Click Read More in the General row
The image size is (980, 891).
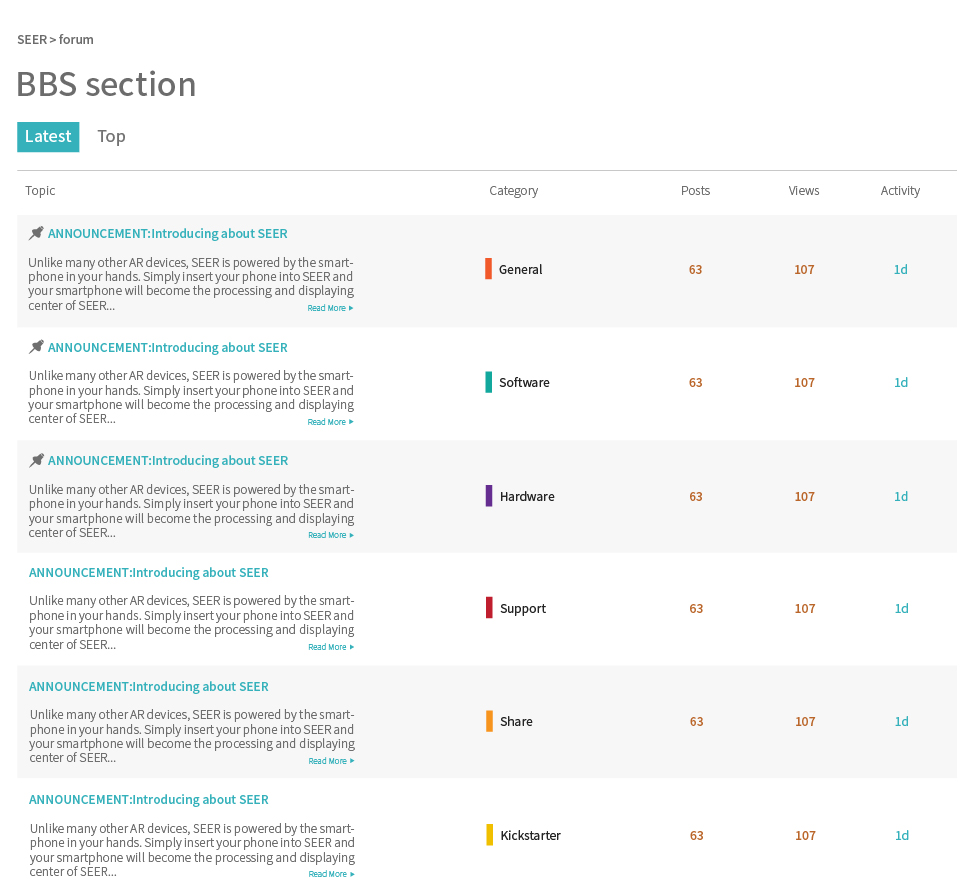tap(331, 308)
